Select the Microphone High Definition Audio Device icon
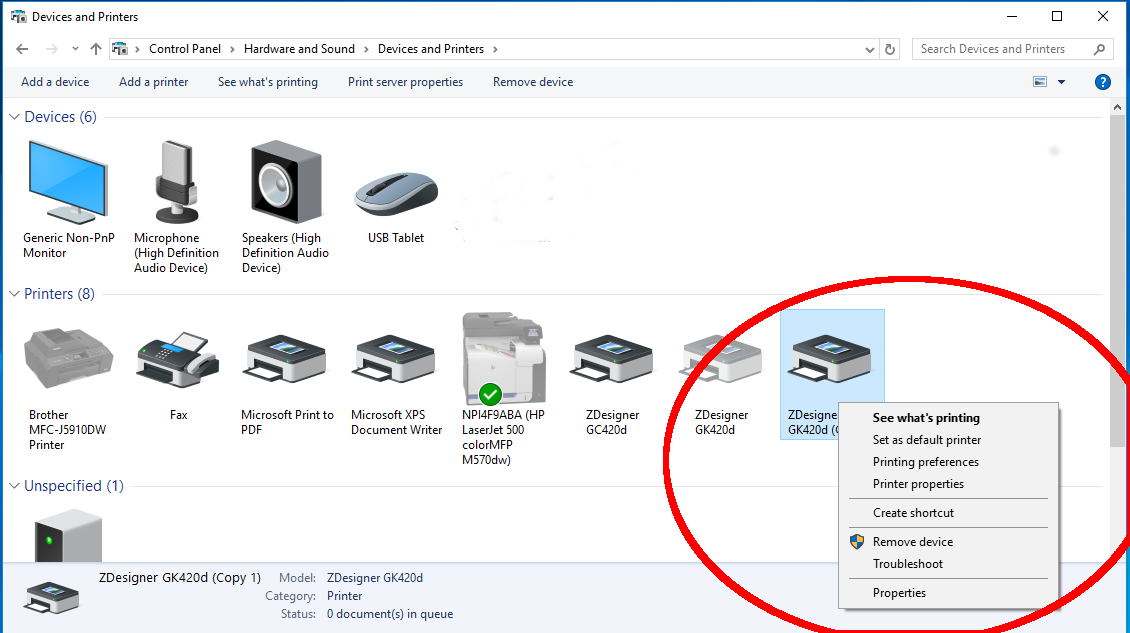 click(177, 182)
